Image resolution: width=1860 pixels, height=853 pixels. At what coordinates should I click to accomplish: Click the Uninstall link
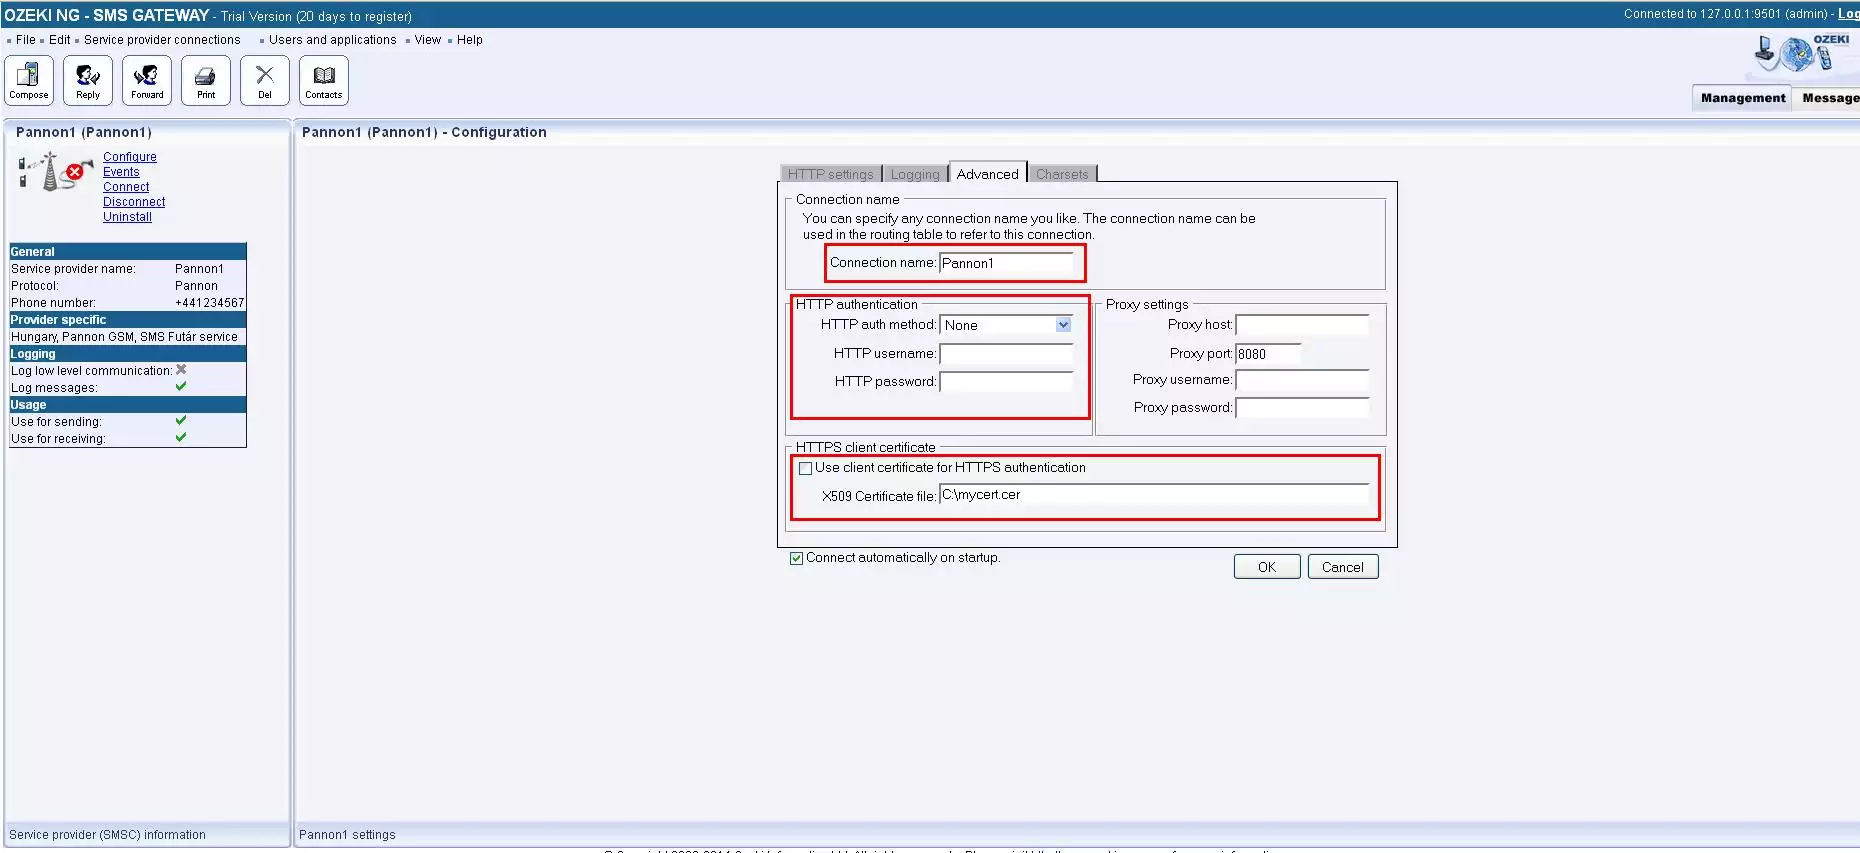click(127, 217)
